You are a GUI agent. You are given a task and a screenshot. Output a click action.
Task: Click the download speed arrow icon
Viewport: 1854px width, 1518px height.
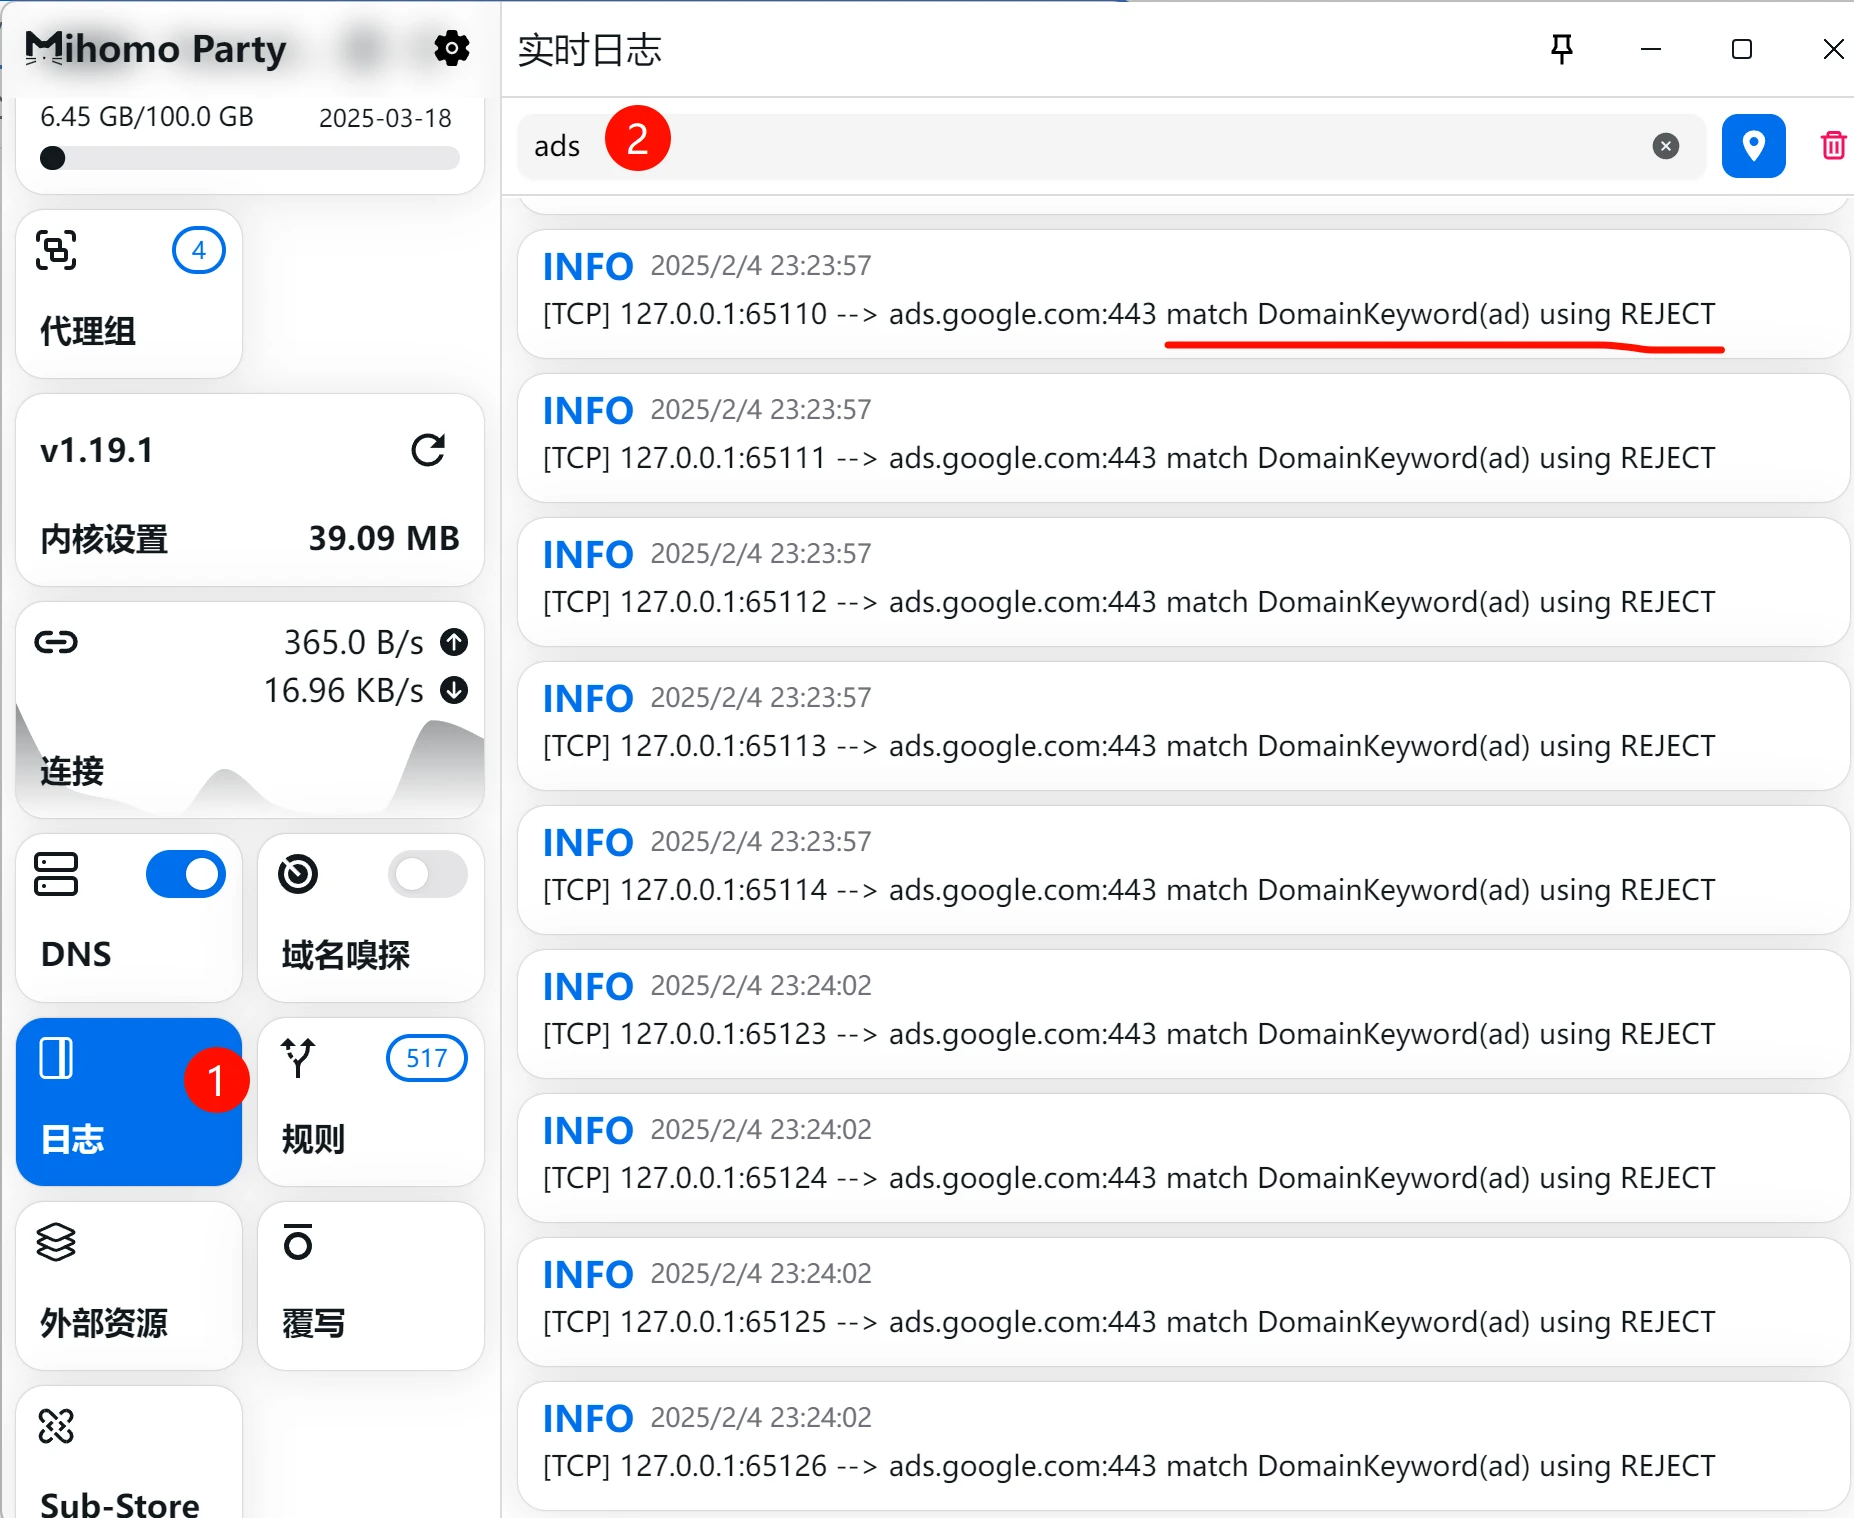(x=454, y=690)
